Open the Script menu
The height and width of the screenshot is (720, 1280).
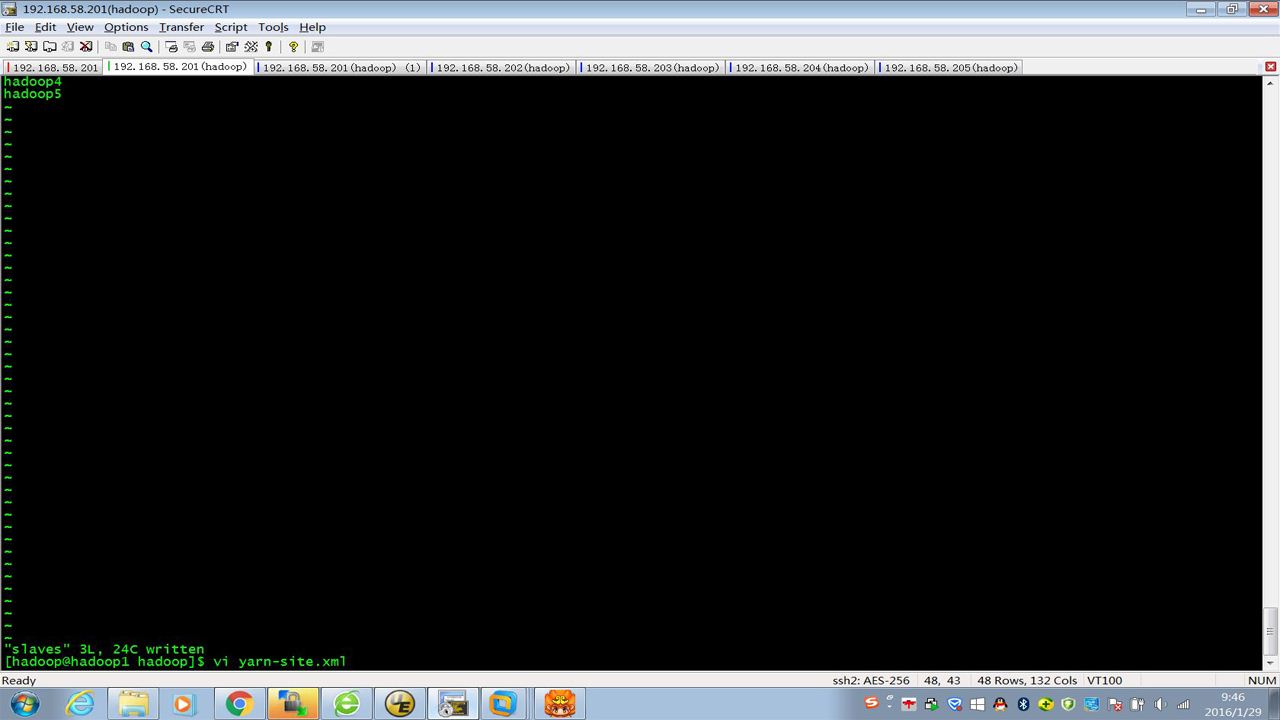point(230,27)
